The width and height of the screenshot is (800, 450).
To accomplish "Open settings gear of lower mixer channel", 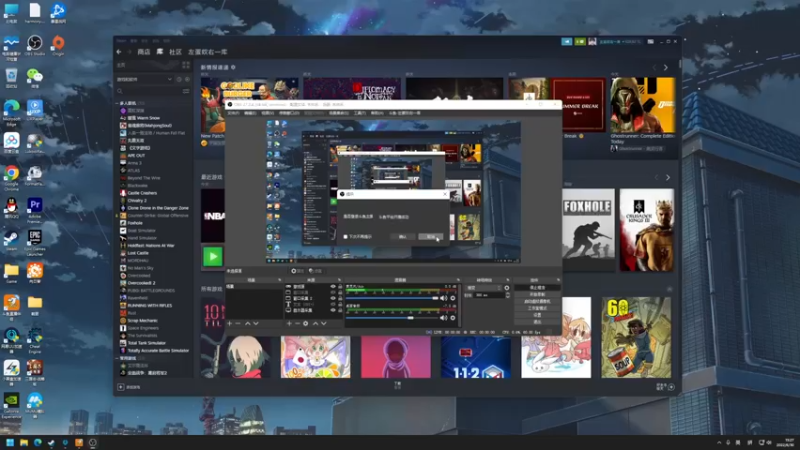I will [453, 318].
